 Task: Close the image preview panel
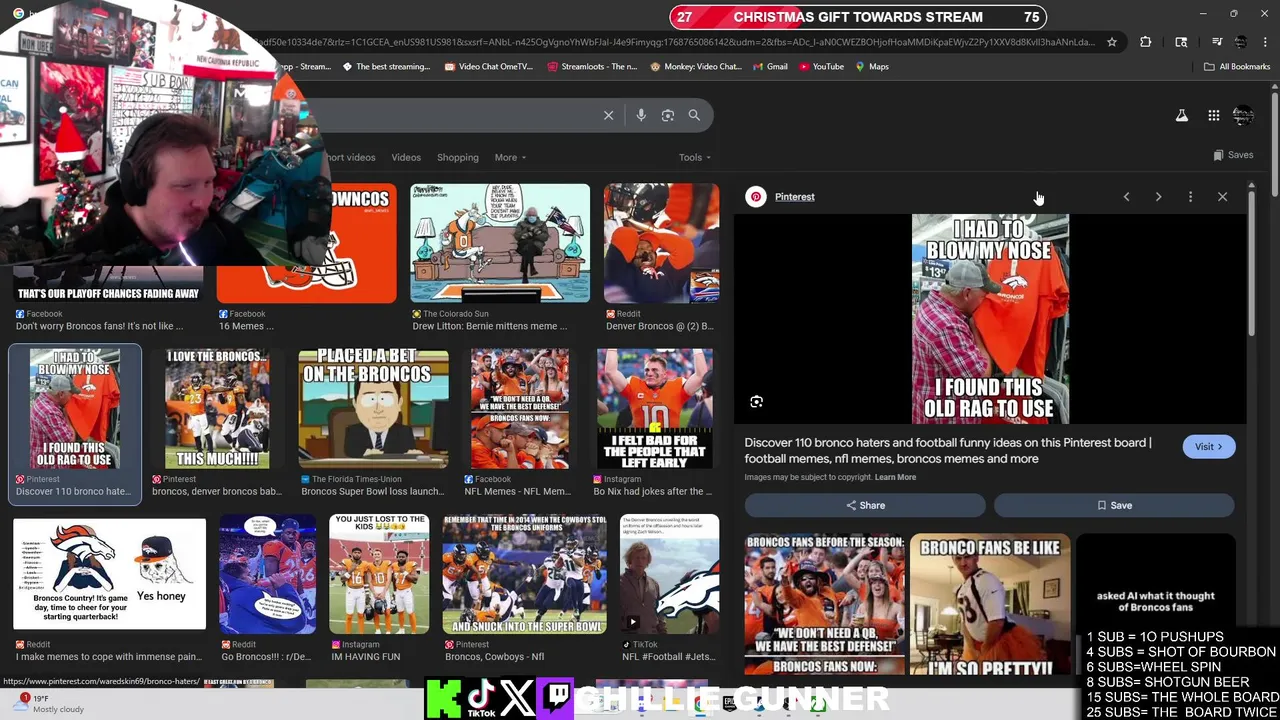click(1222, 197)
